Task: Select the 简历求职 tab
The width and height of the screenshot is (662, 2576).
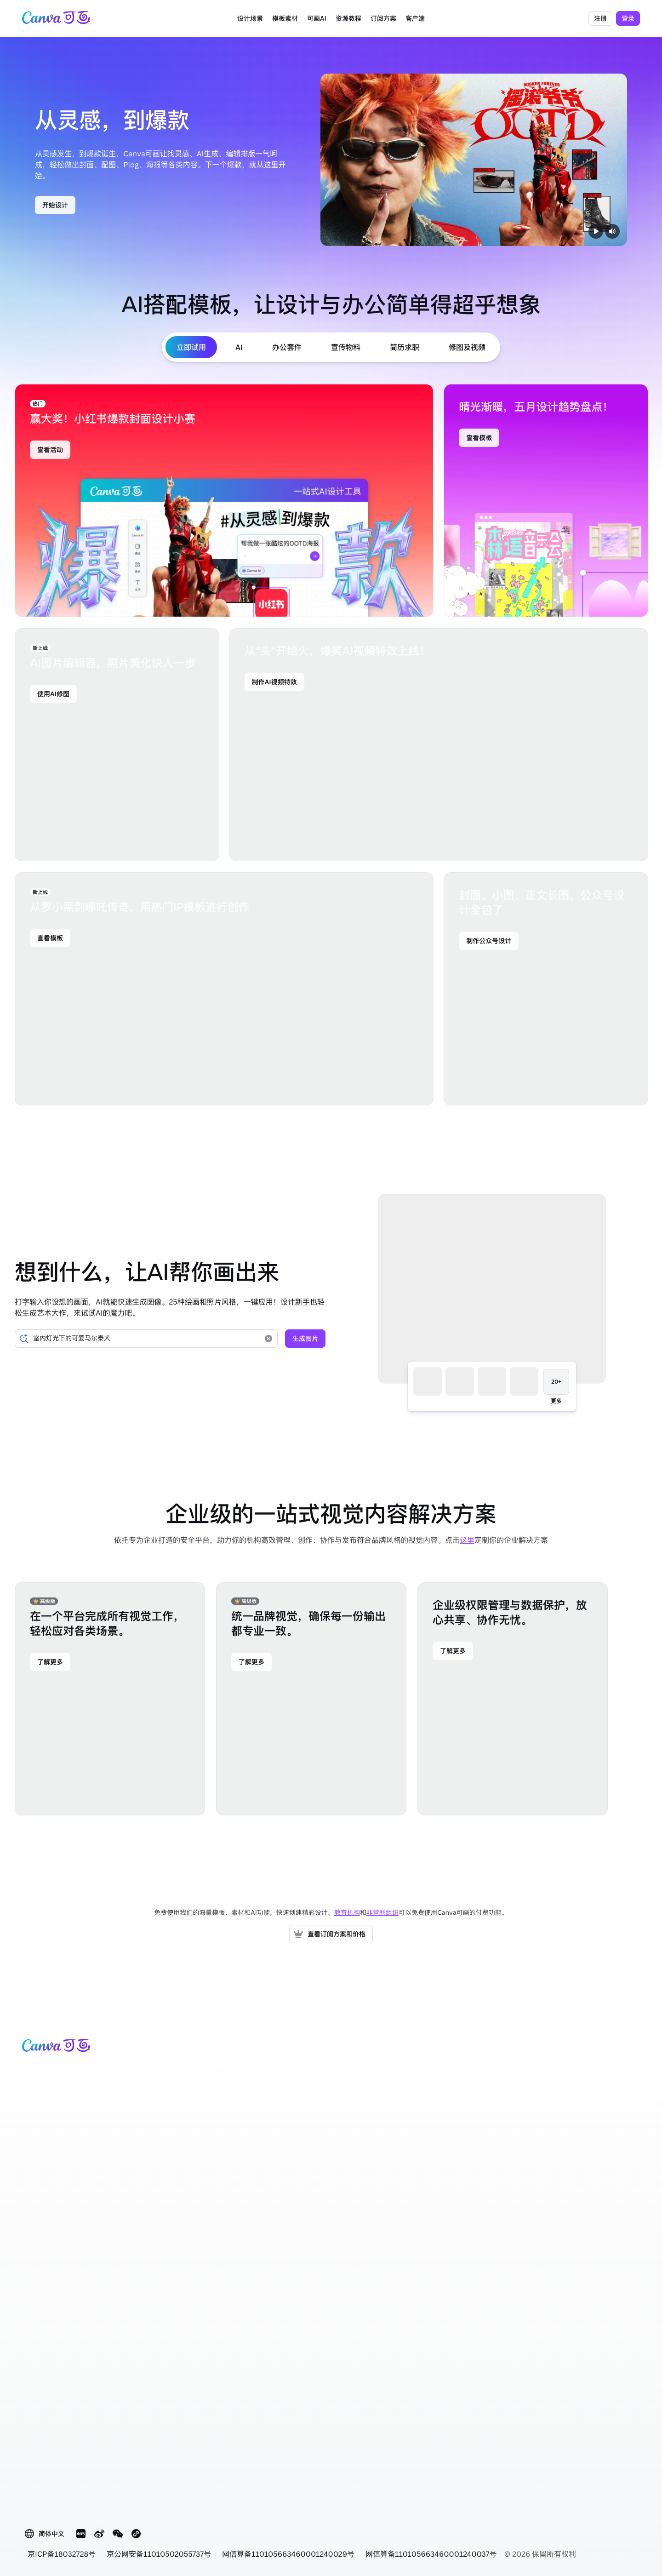Action: [405, 347]
